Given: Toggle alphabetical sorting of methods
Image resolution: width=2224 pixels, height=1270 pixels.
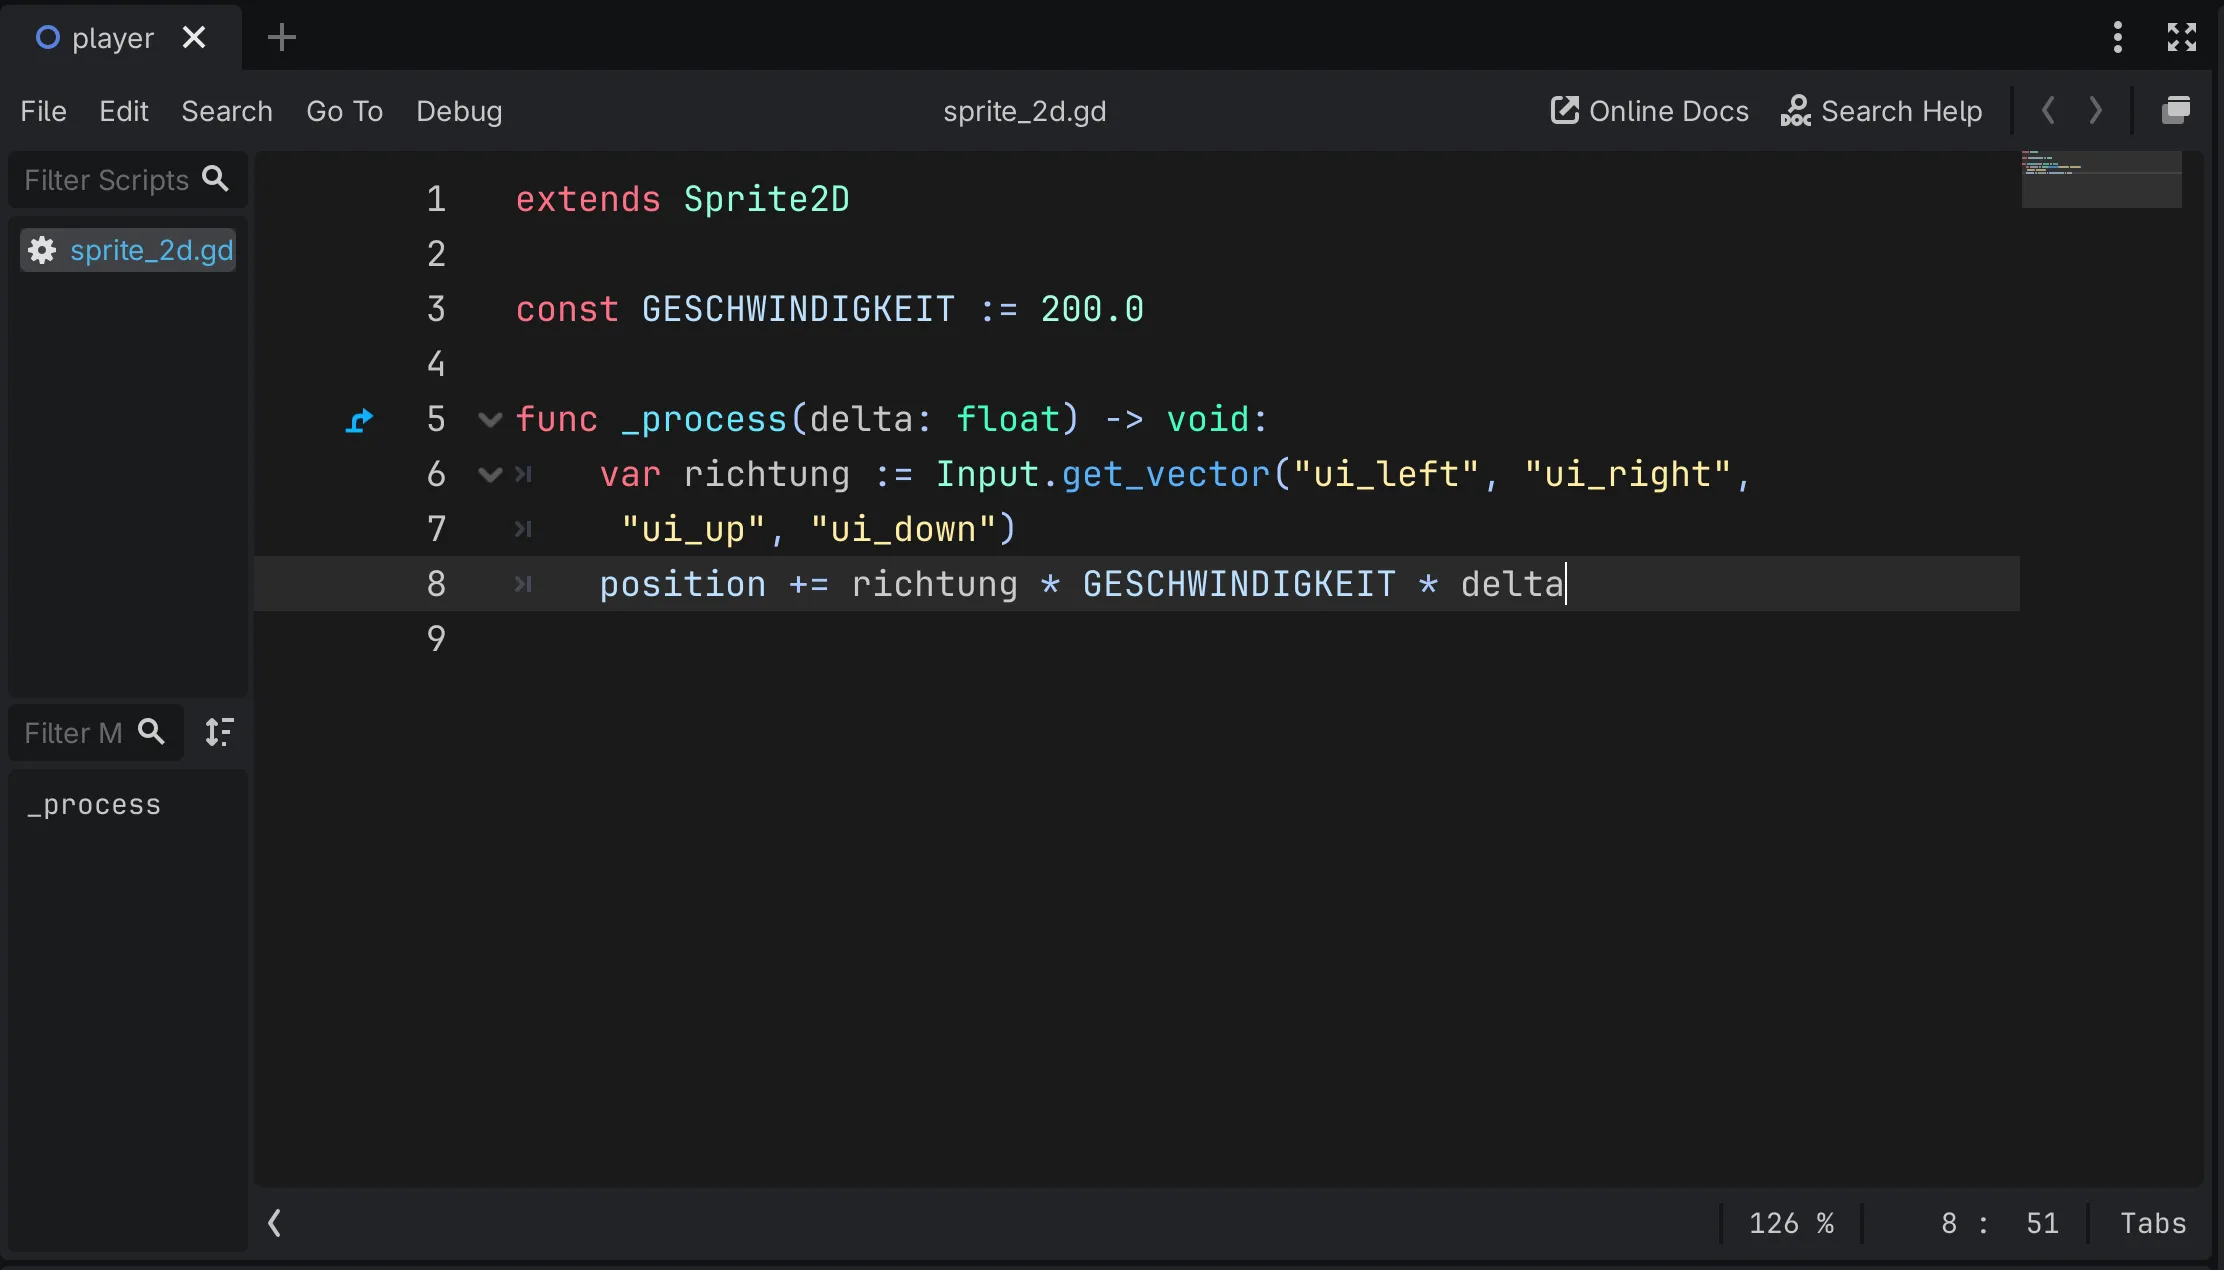Looking at the screenshot, I should [219, 732].
